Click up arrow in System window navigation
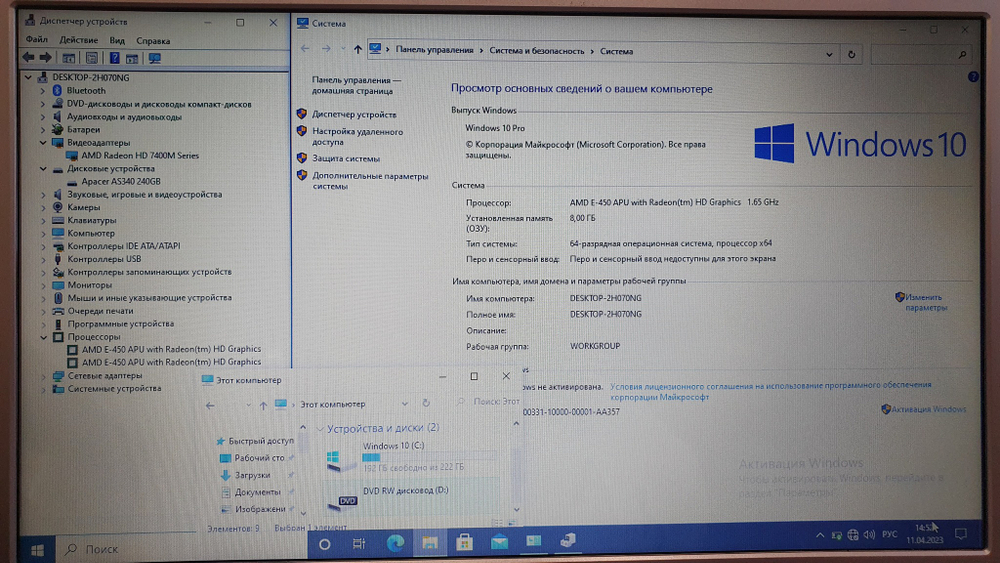The image size is (1000, 563). pos(358,49)
